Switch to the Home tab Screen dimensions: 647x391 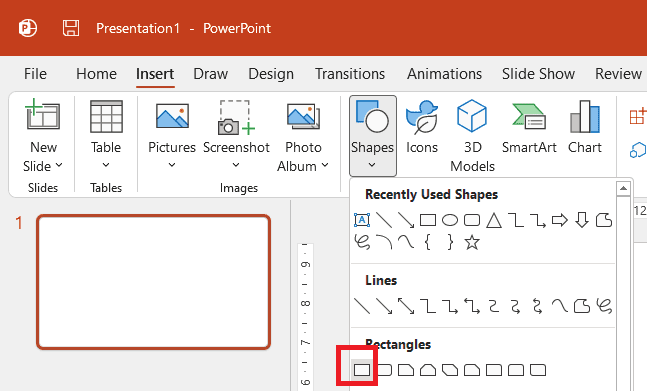[x=96, y=74]
